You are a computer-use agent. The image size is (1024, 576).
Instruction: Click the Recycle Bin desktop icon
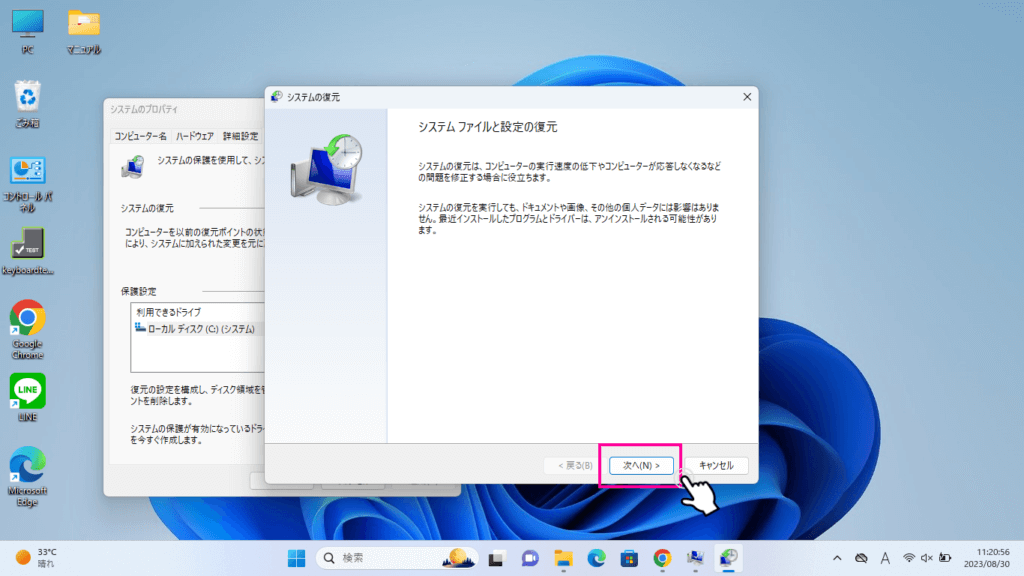coord(28,102)
